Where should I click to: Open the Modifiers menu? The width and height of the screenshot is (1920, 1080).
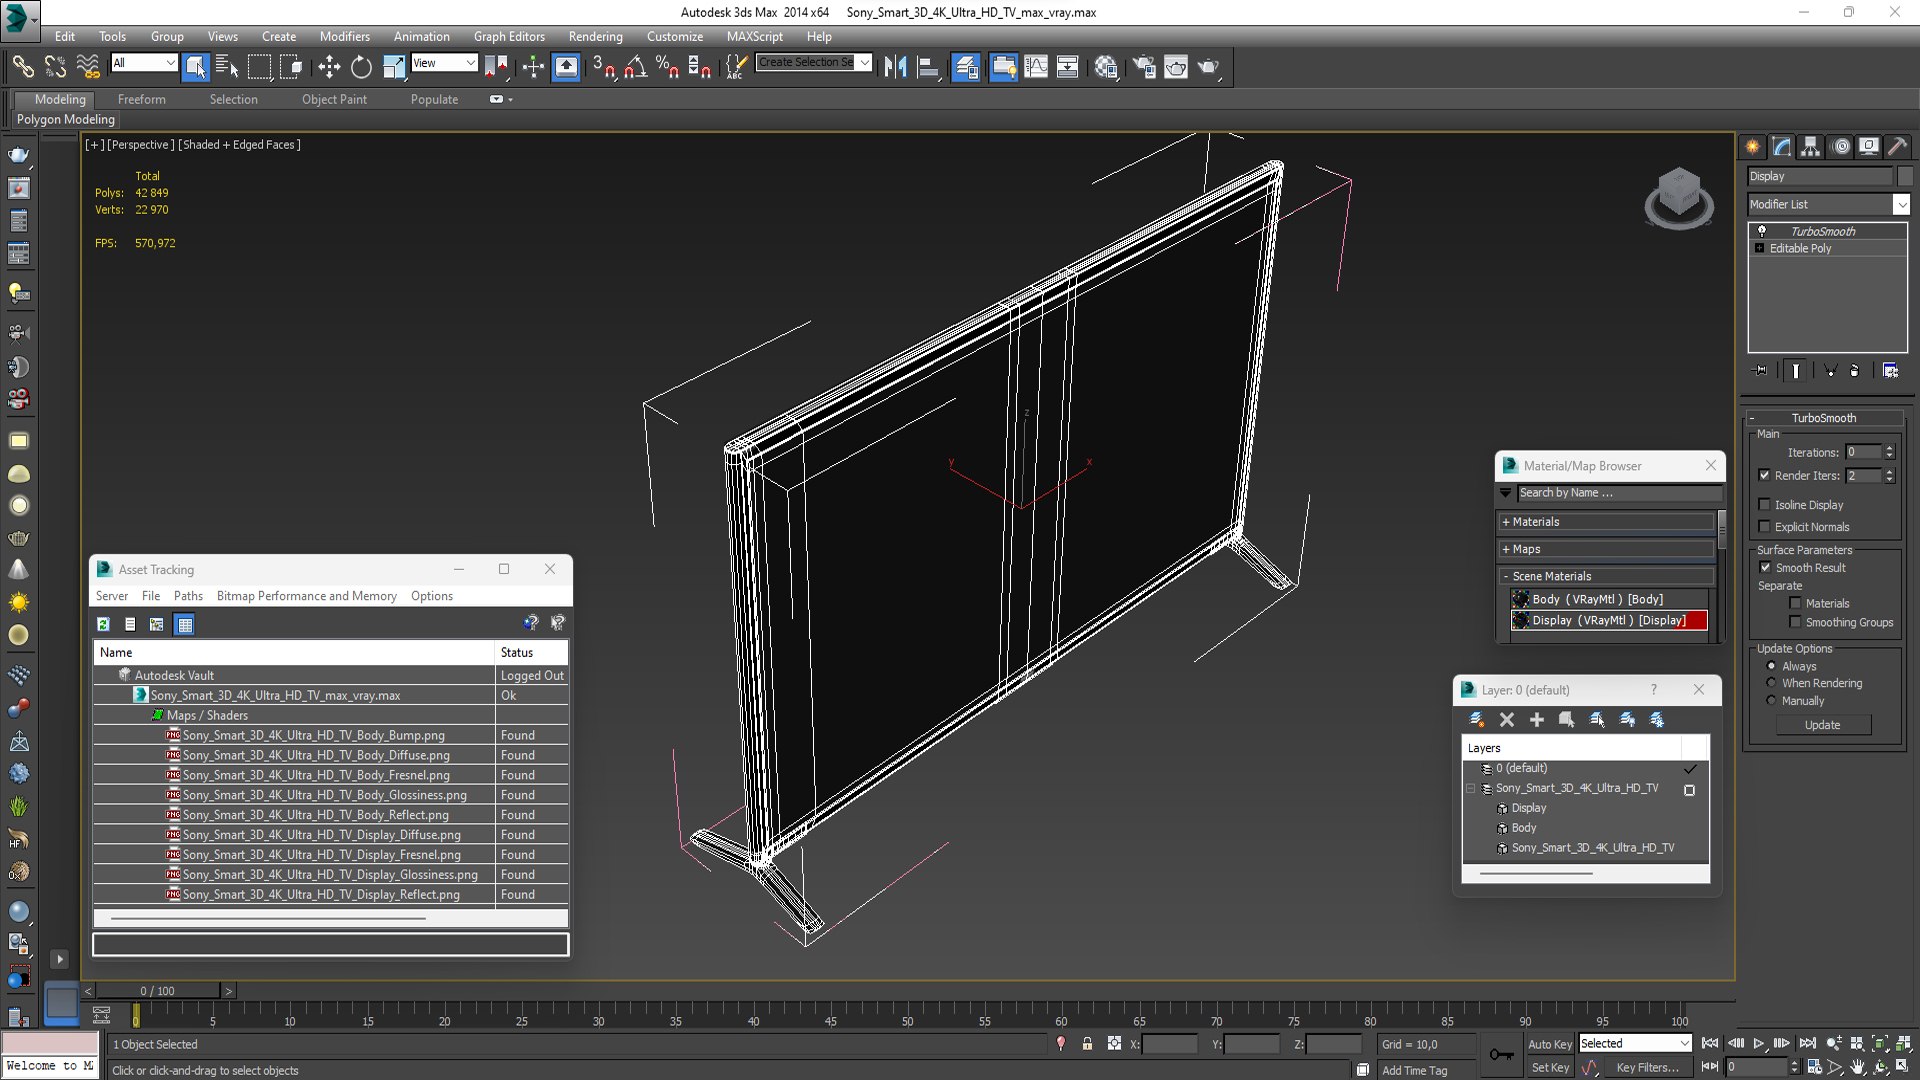(344, 36)
